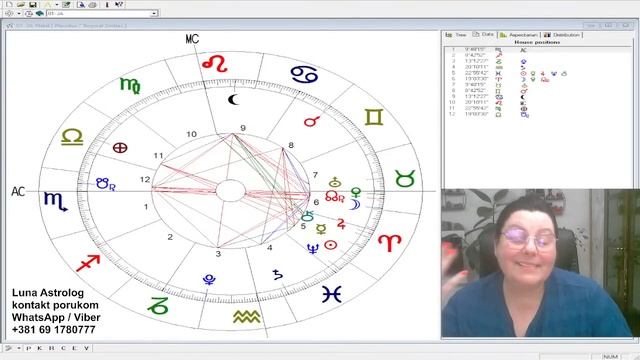
Task: Click the Virgo sign glyph on chart
Action: click(x=130, y=85)
